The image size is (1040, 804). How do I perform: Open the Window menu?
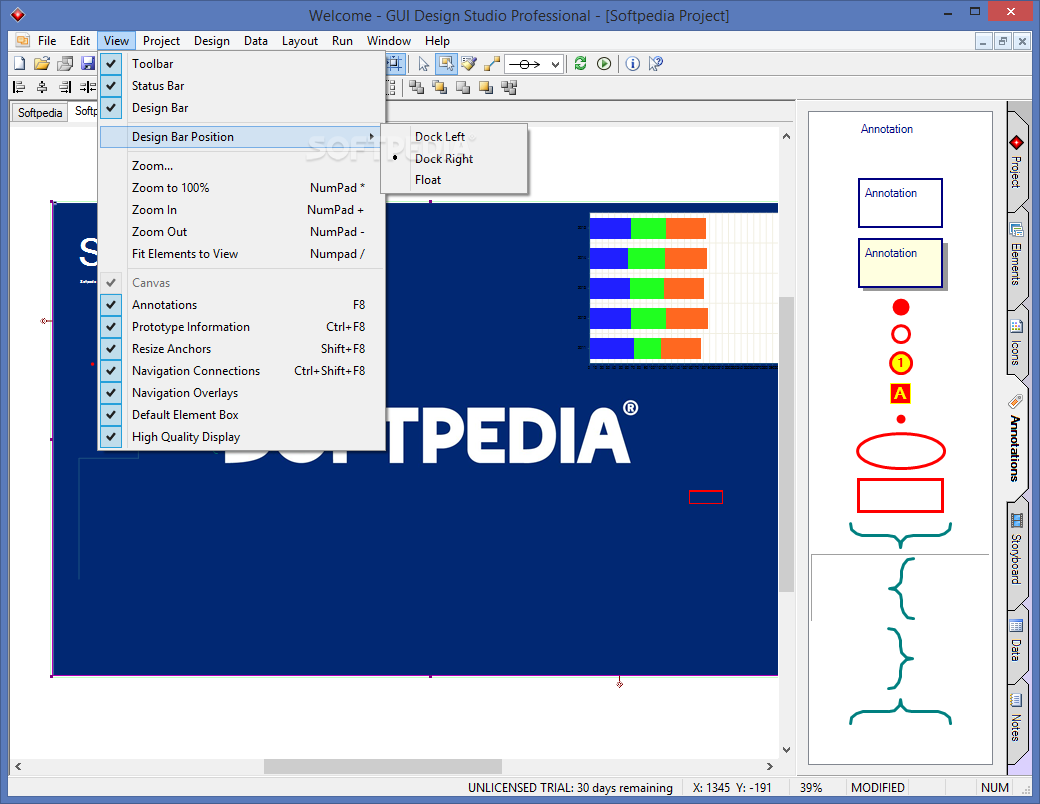389,40
